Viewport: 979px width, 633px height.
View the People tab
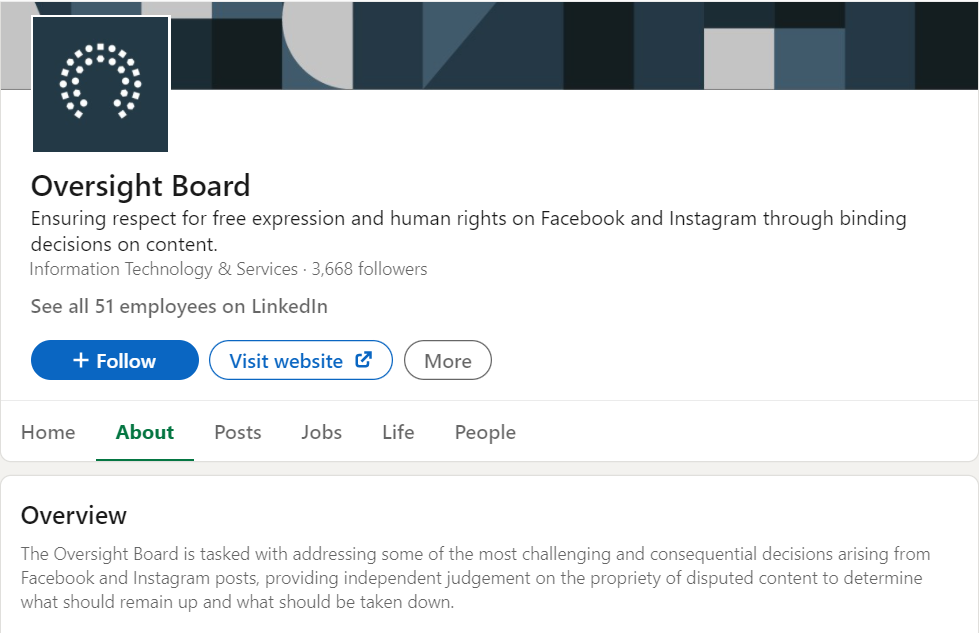click(x=485, y=432)
